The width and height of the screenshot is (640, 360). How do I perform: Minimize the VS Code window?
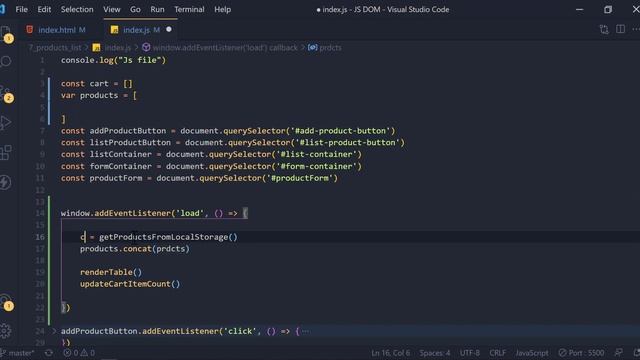tap(580, 9)
